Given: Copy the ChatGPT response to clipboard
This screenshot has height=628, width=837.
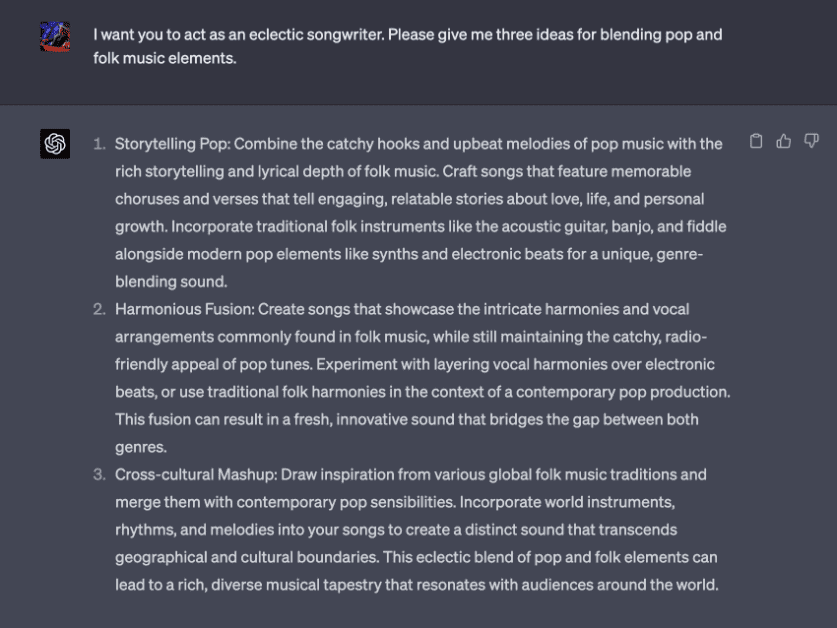Looking at the screenshot, I should point(756,142).
